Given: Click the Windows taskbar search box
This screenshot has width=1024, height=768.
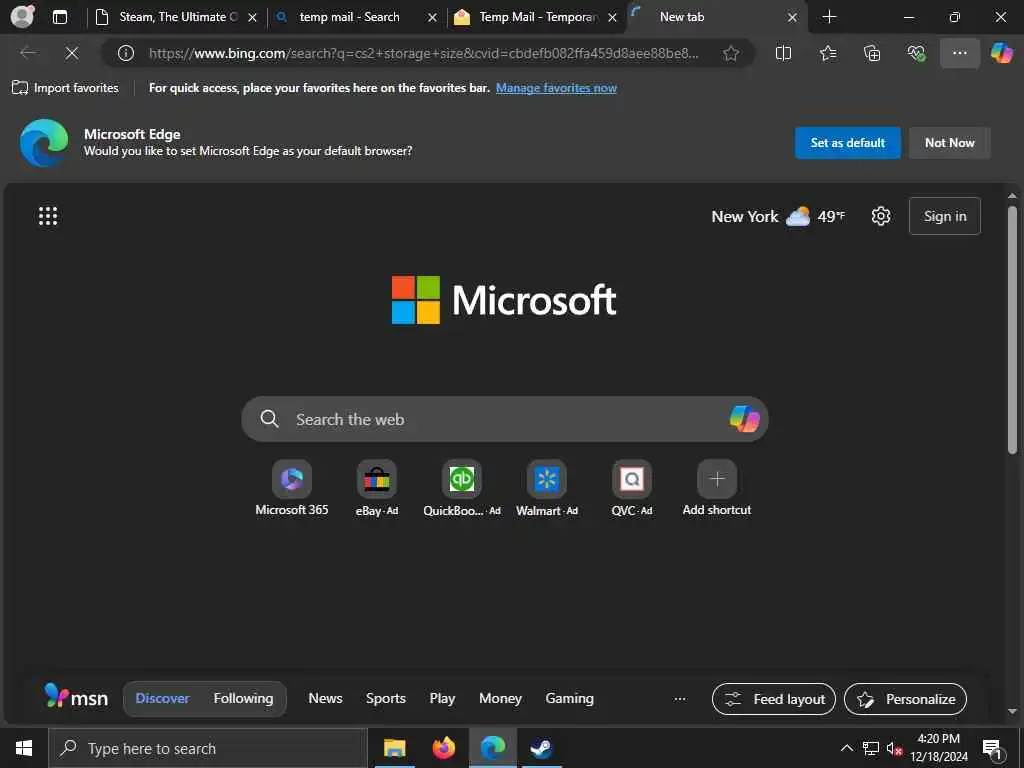Looking at the screenshot, I should pyautogui.click(x=208, y=748).
